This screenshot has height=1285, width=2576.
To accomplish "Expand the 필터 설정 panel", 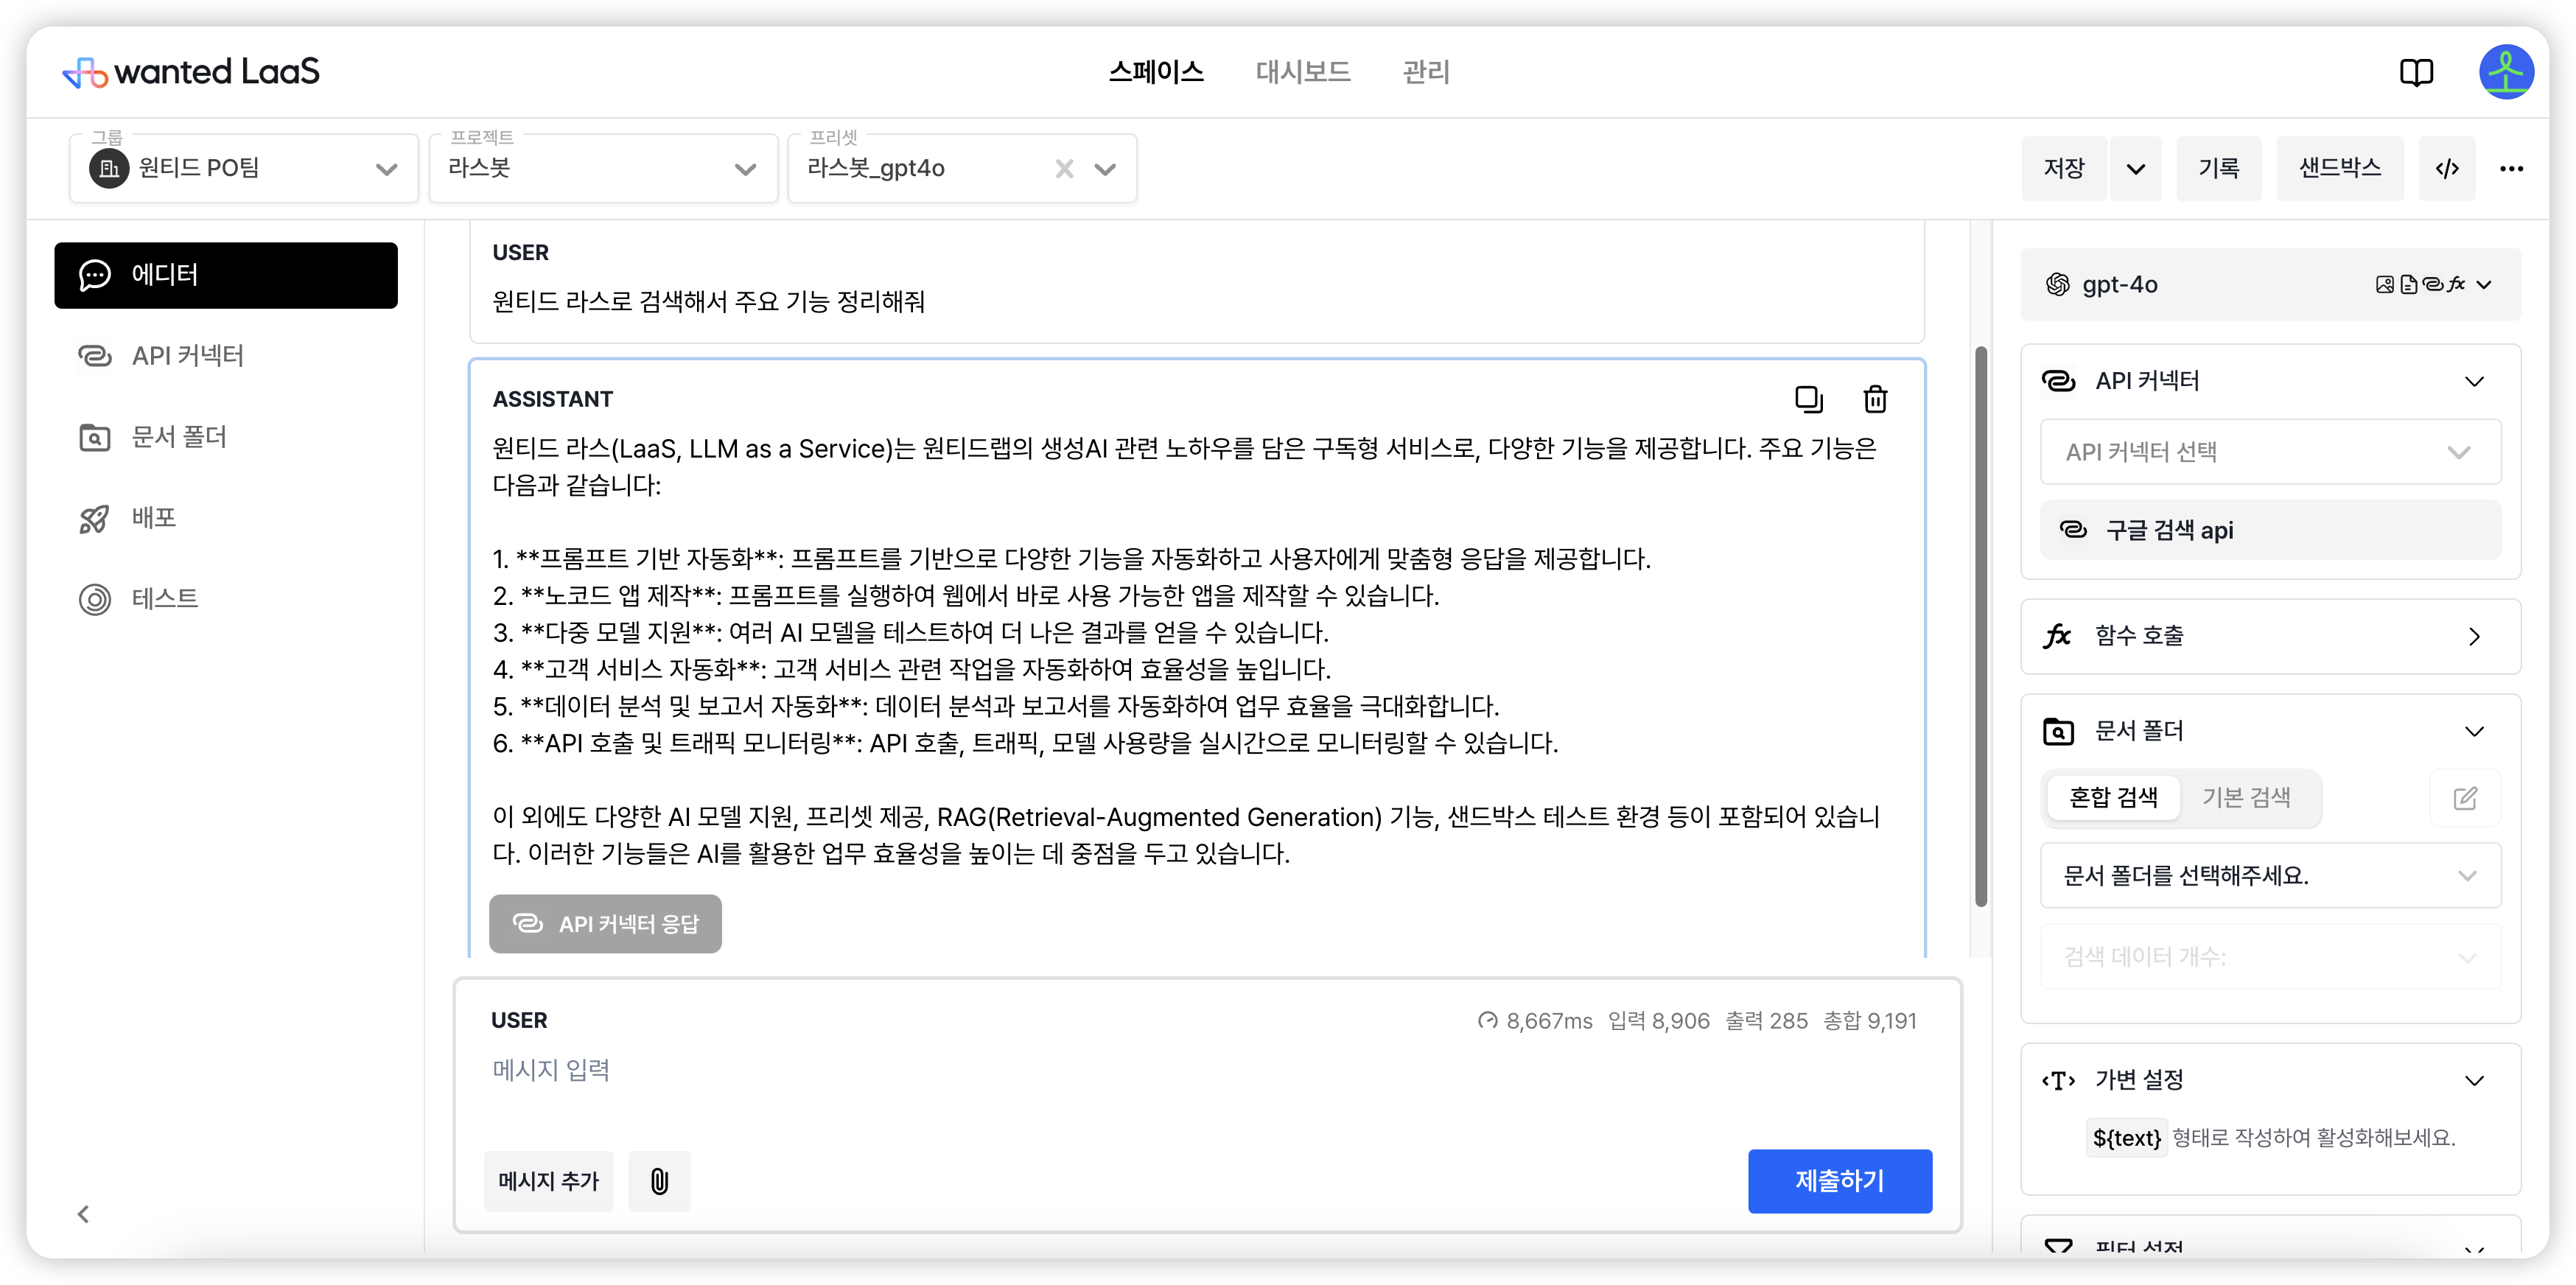I will [x=2474, y=1249].
